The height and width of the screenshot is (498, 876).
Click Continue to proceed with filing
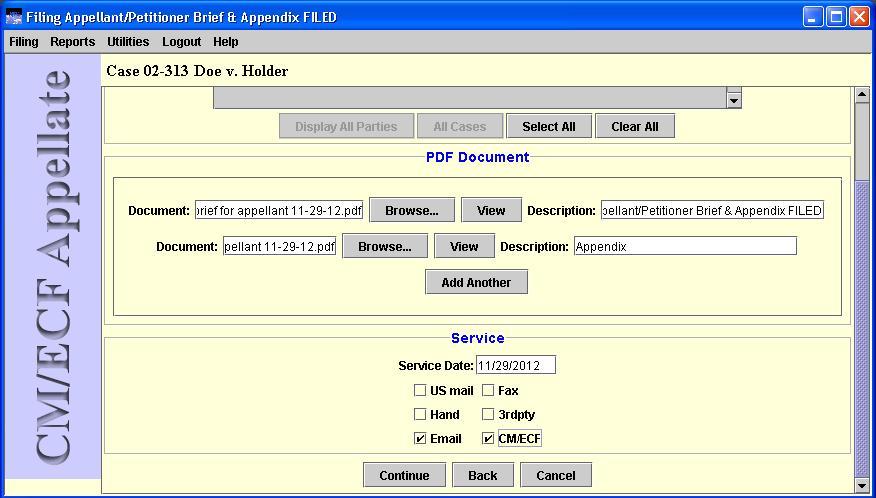(x=404, y=475)
